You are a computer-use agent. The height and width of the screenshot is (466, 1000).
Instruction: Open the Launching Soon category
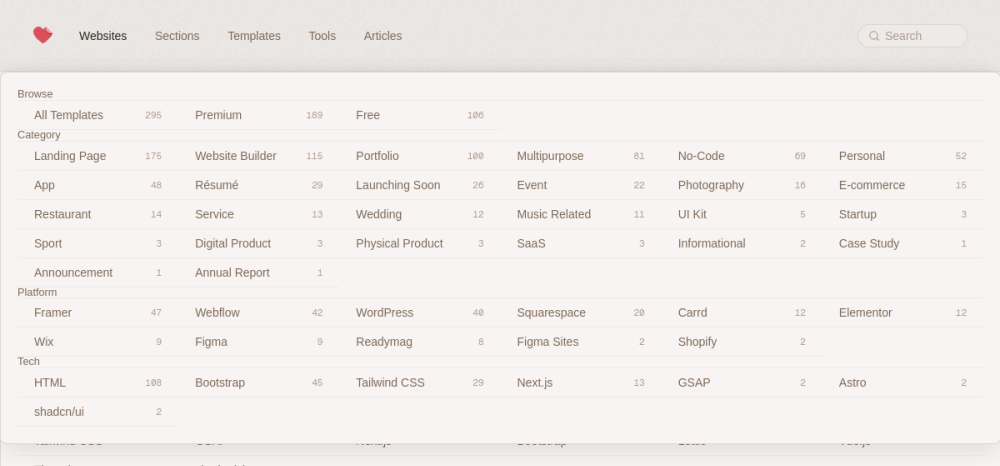(x=420, y=186)
